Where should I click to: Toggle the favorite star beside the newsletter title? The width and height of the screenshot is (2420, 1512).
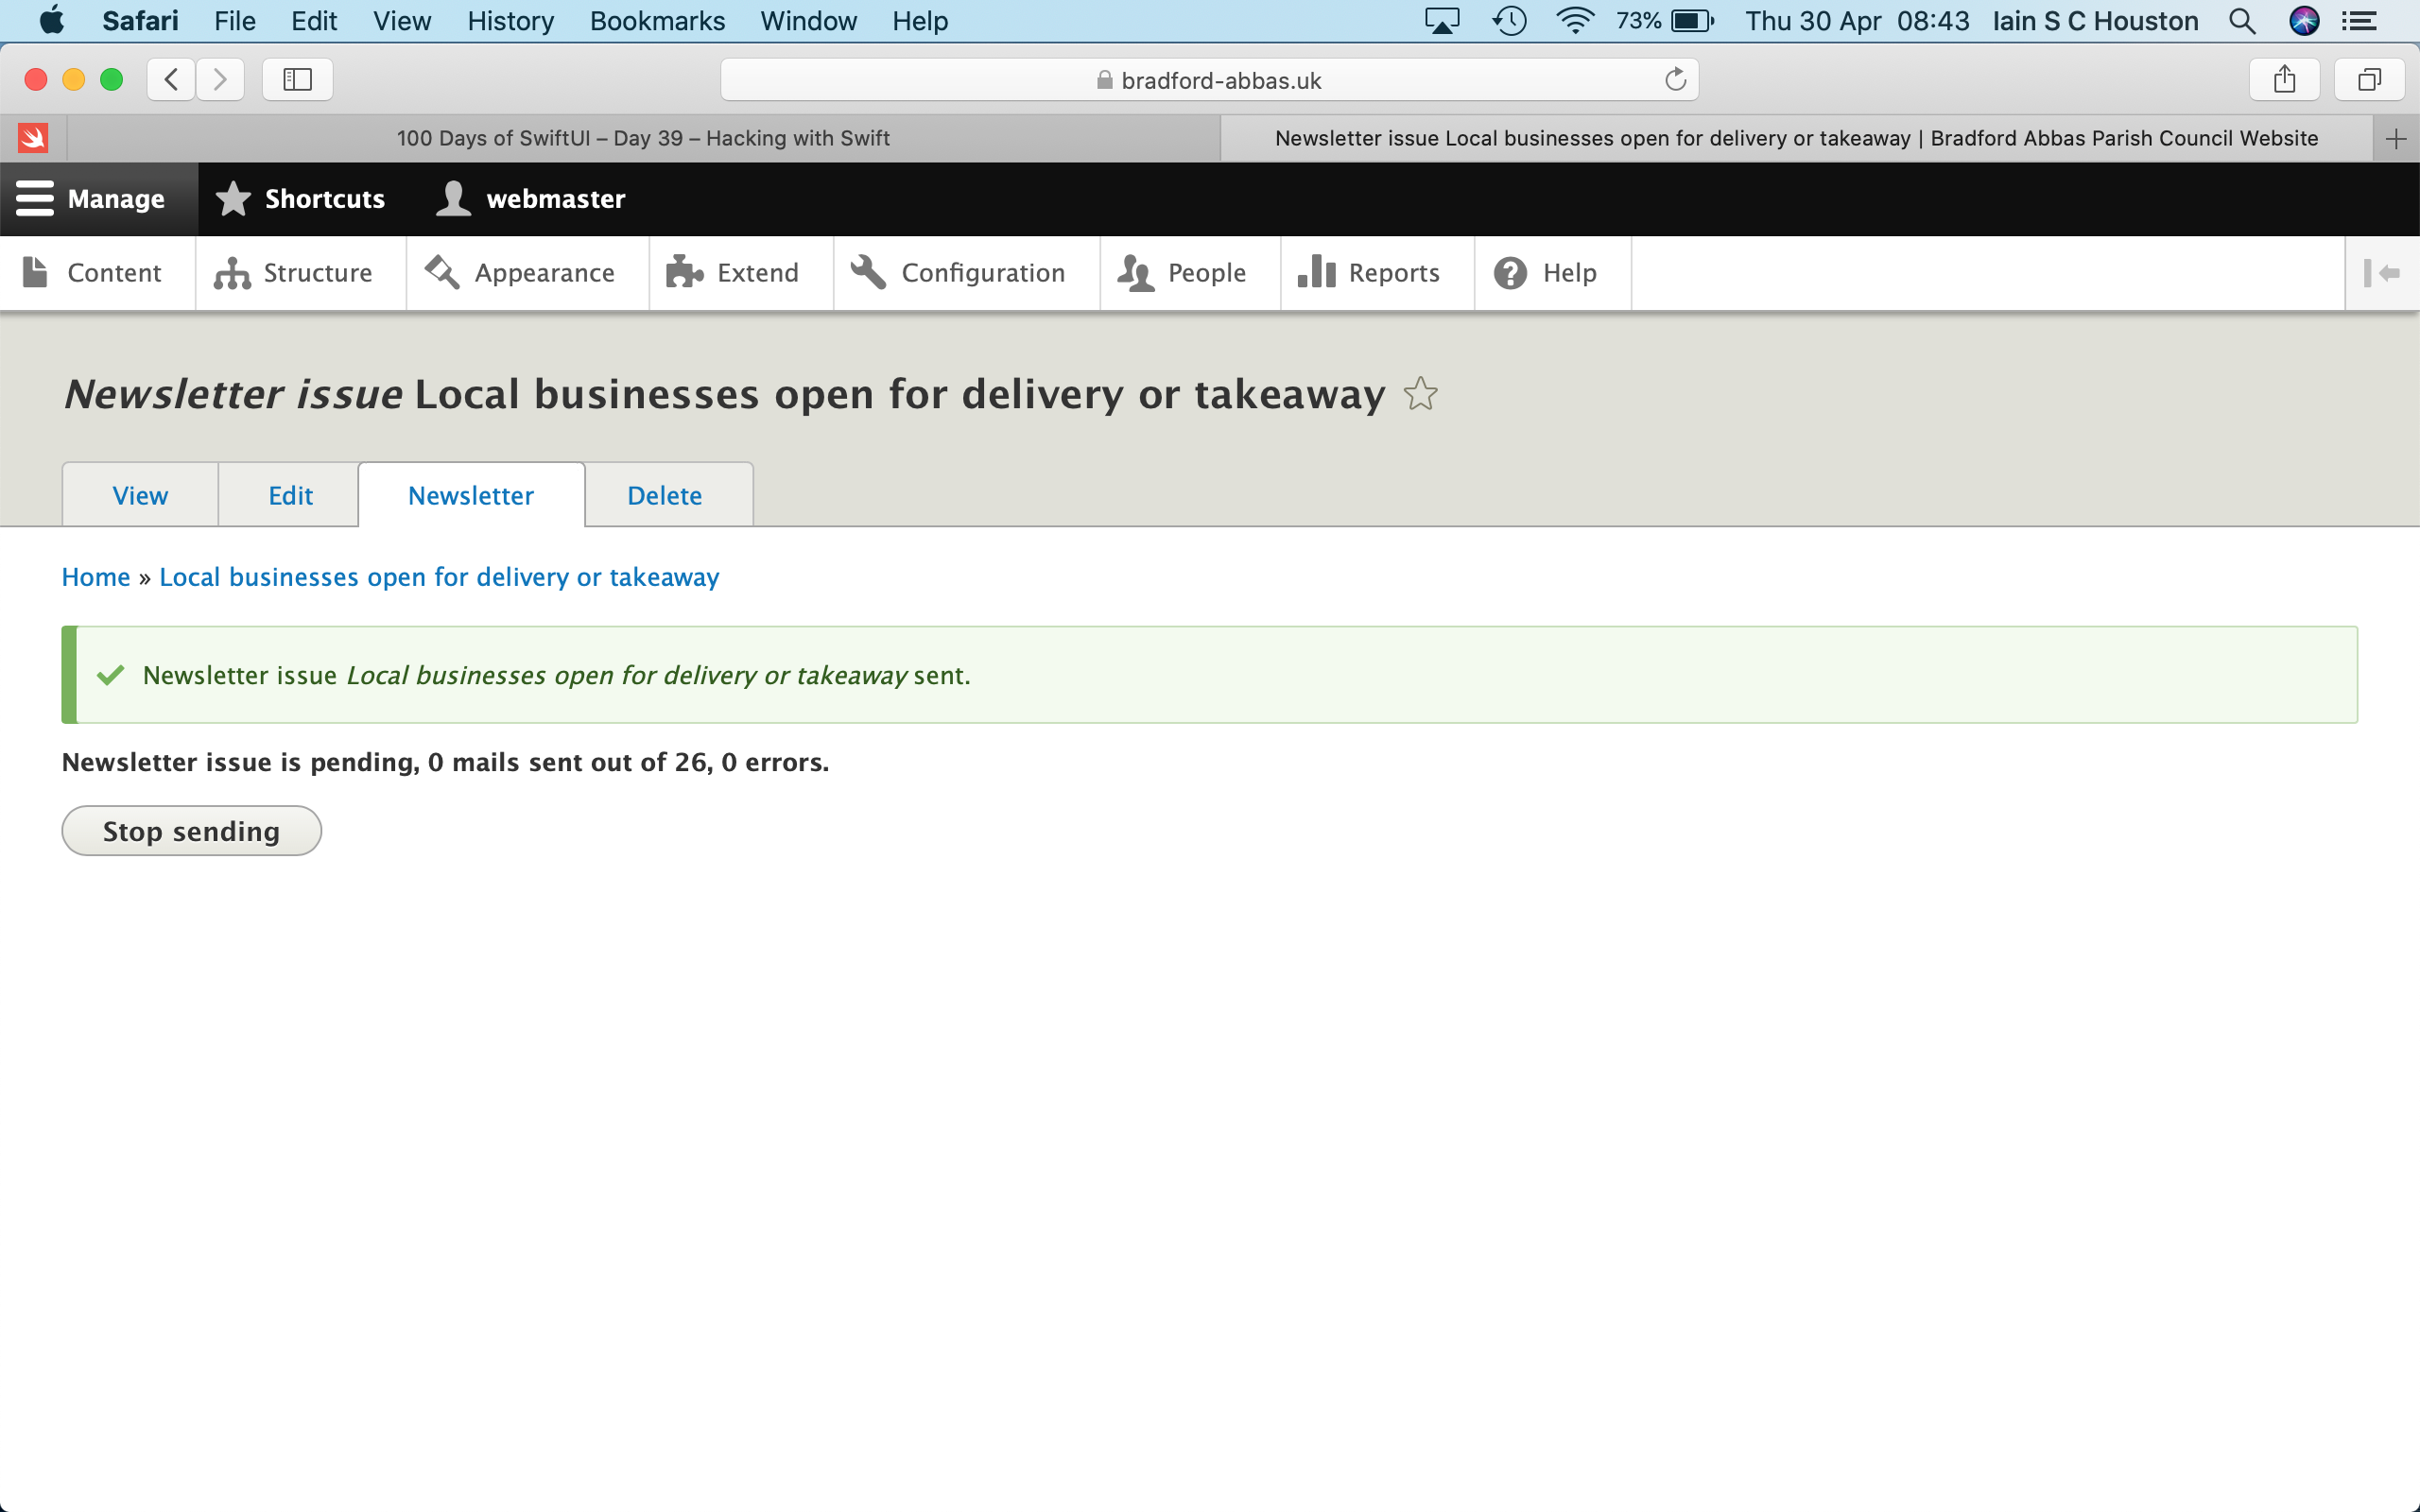(1420, 394)
